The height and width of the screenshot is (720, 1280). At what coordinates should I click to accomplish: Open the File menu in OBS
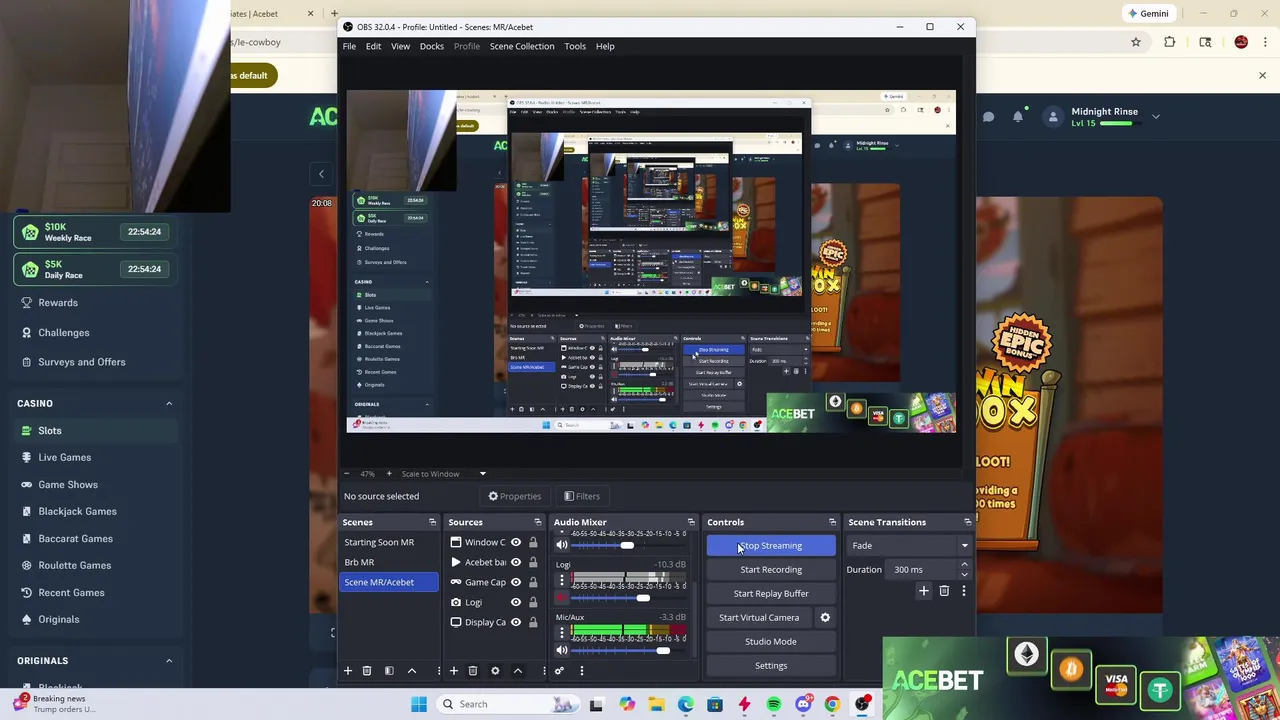(x=349, y=46)
